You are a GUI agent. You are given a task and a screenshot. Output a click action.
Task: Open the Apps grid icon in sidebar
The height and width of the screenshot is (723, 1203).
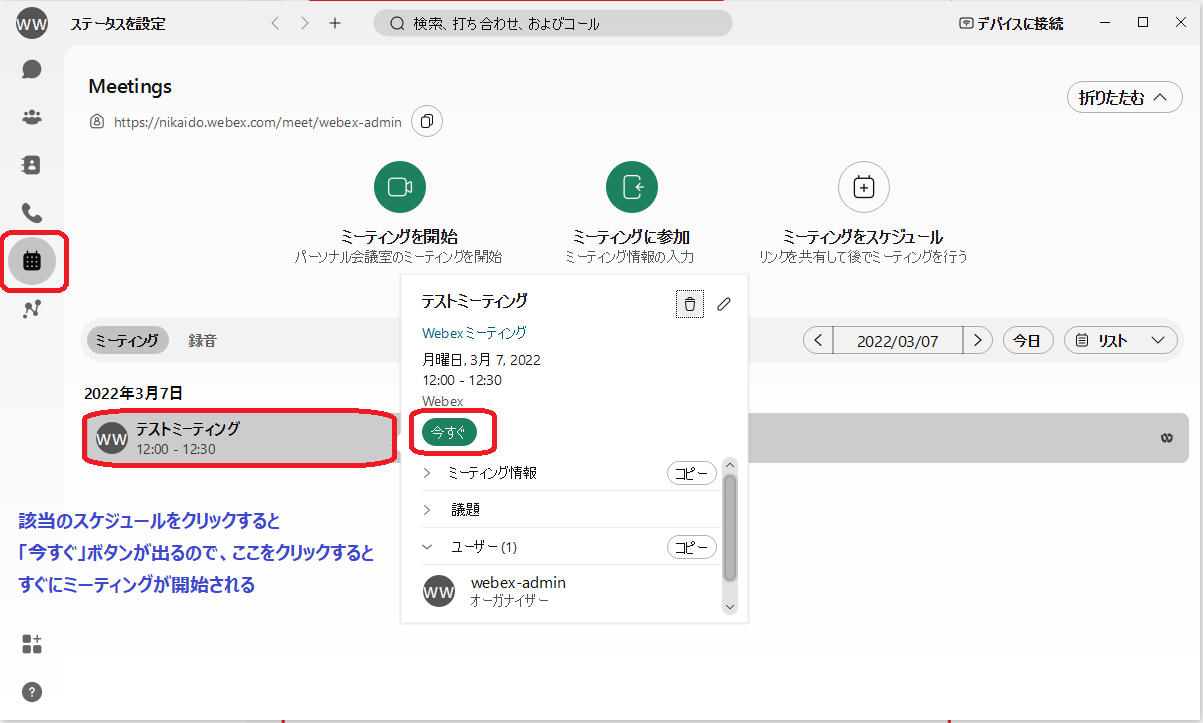(x=32, y=644)
